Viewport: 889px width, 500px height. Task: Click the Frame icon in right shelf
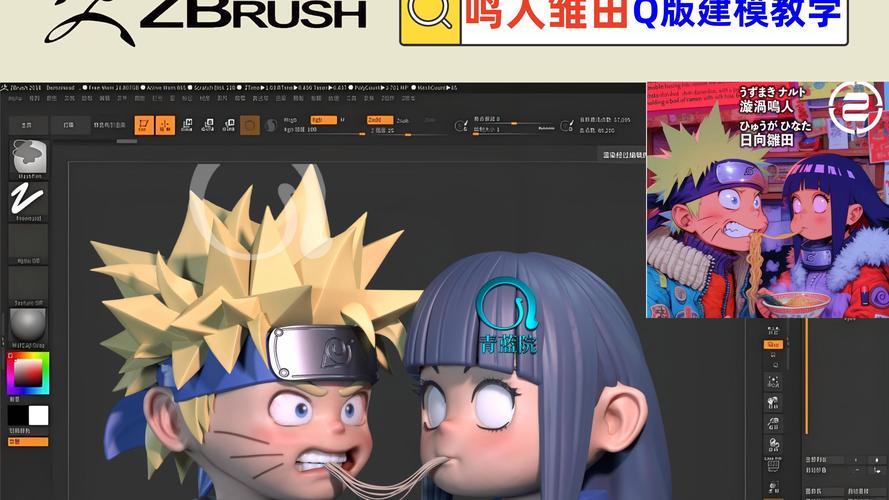(x=773, y=382)
